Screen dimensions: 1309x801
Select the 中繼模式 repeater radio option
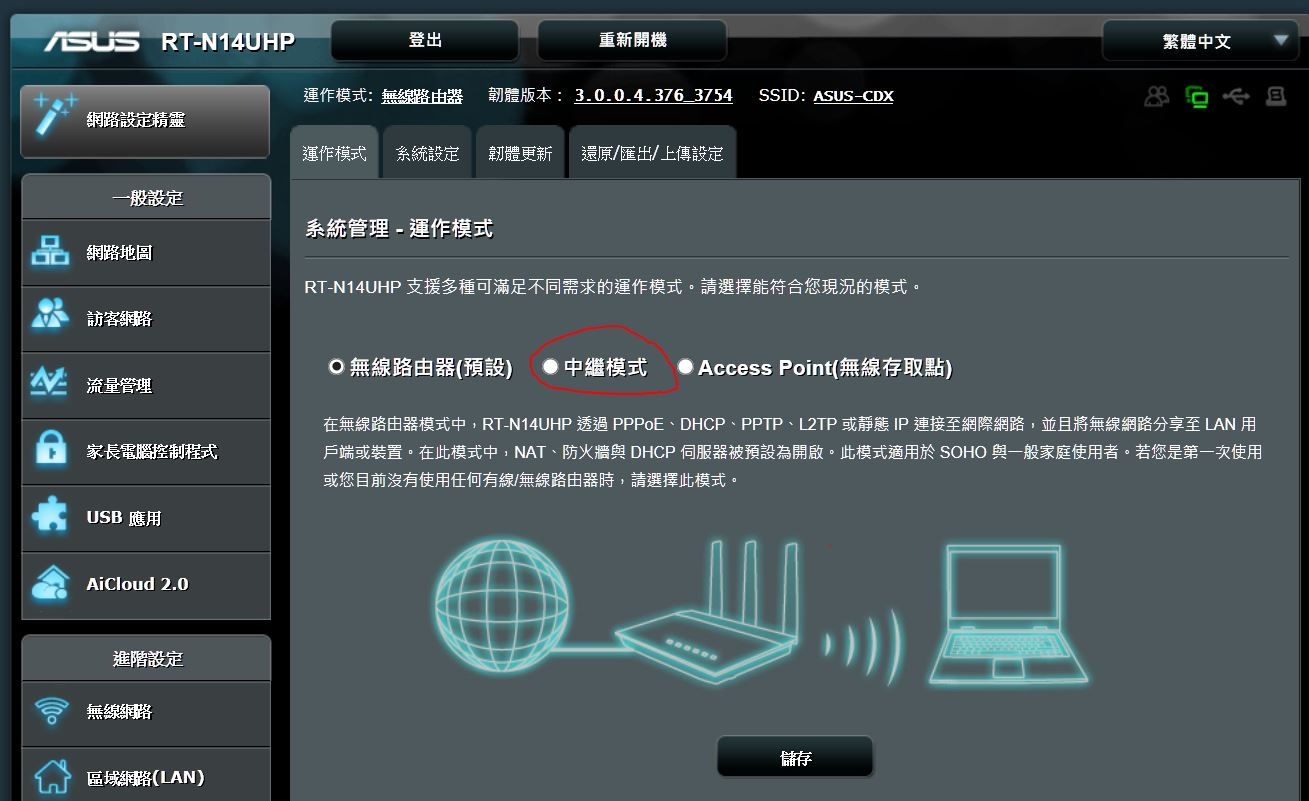[550, 367]
